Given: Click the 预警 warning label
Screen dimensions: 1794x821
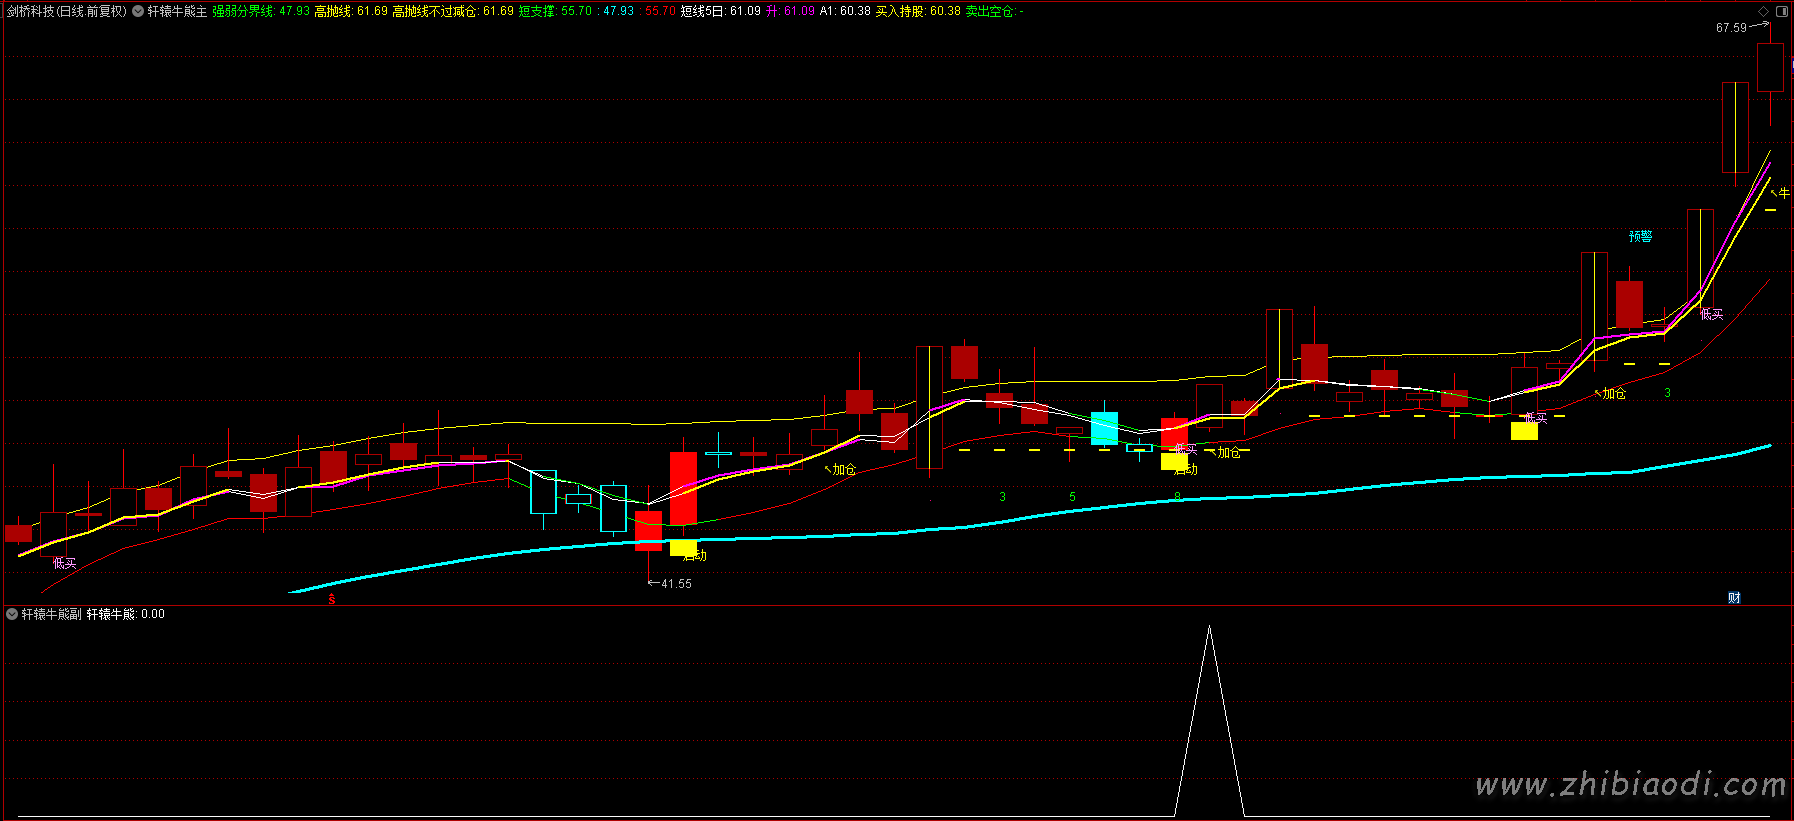Looking at the screenshot, I should click(x=1640, y=236).
